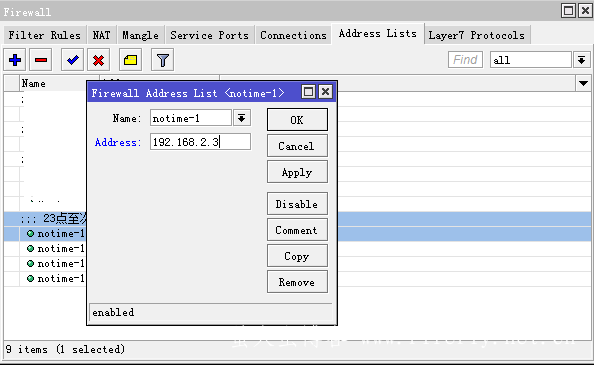Open the Layer7 Protocols tab

coord(477,35)
